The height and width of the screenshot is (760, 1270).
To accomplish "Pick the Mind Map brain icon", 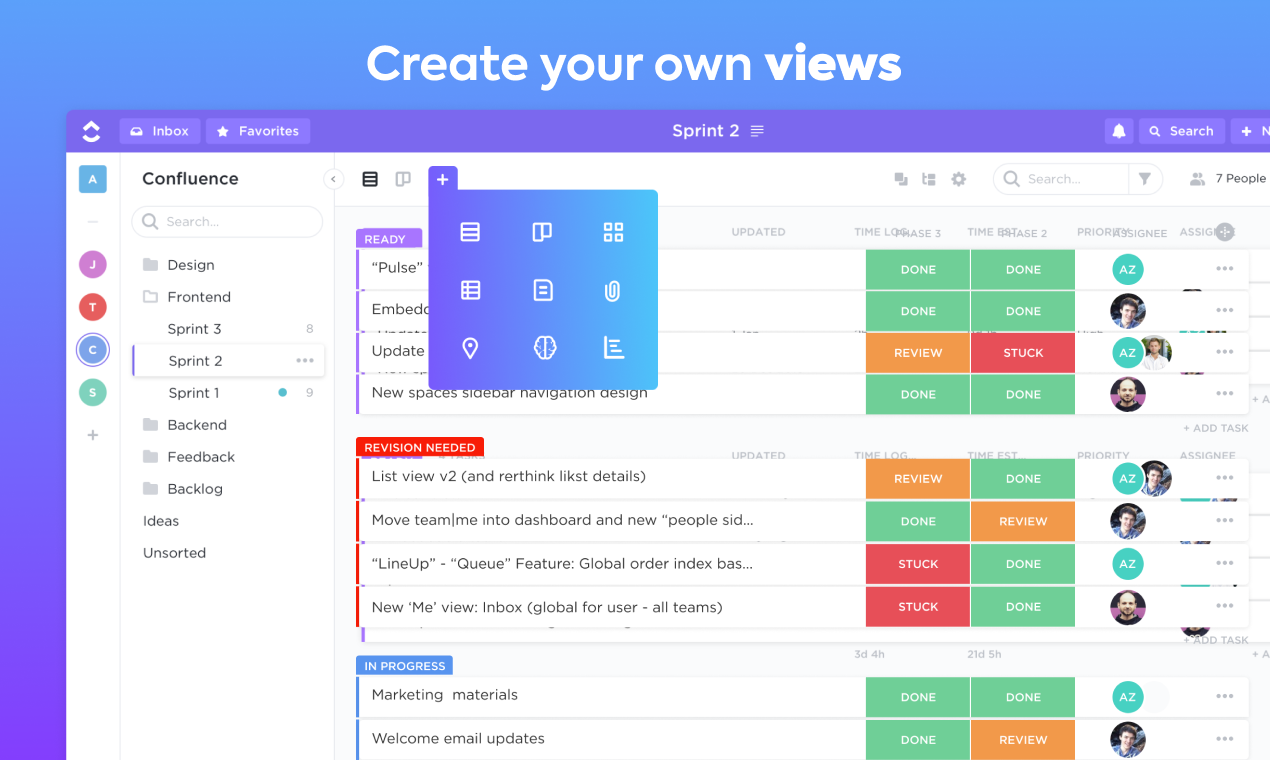I will tap(542, 348).
